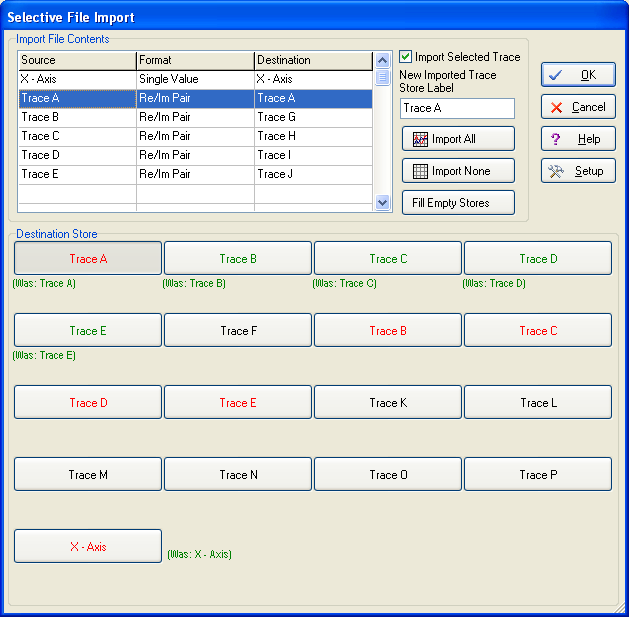Click the red X - Axis destination button
629x617 pixels.
[88, 547]
